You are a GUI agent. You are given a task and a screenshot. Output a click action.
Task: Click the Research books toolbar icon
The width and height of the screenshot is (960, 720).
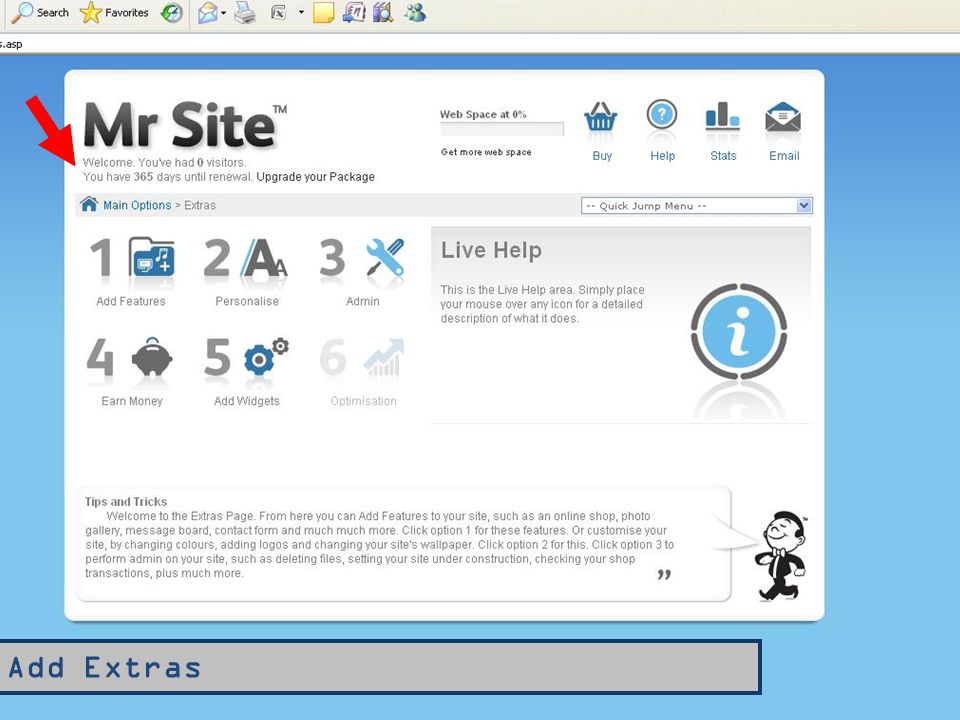(383, 12)
